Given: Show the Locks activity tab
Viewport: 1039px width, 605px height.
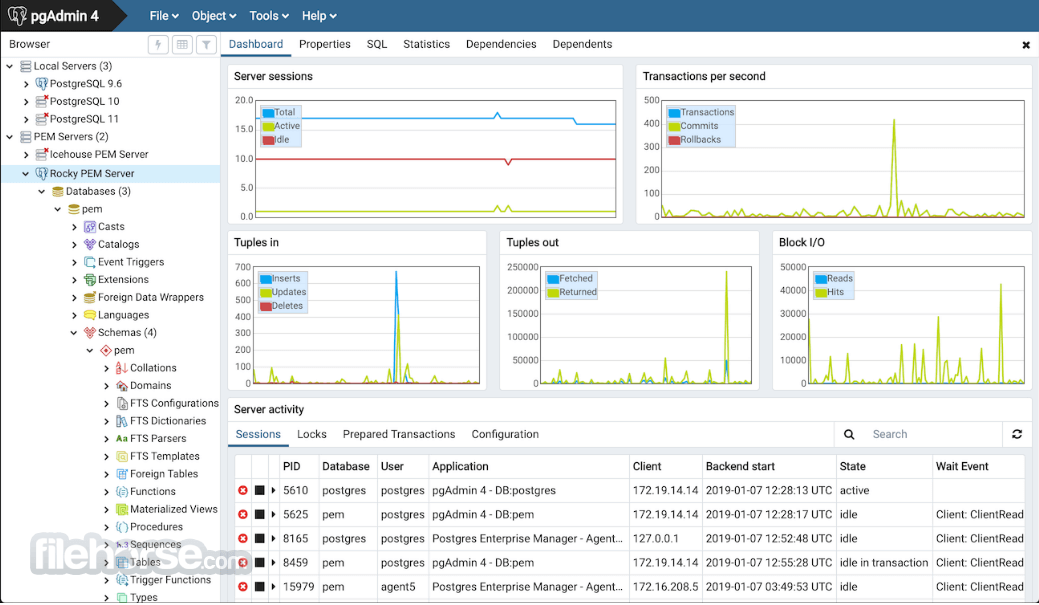Looking at the screenshot, I should (x=311, y=434).
